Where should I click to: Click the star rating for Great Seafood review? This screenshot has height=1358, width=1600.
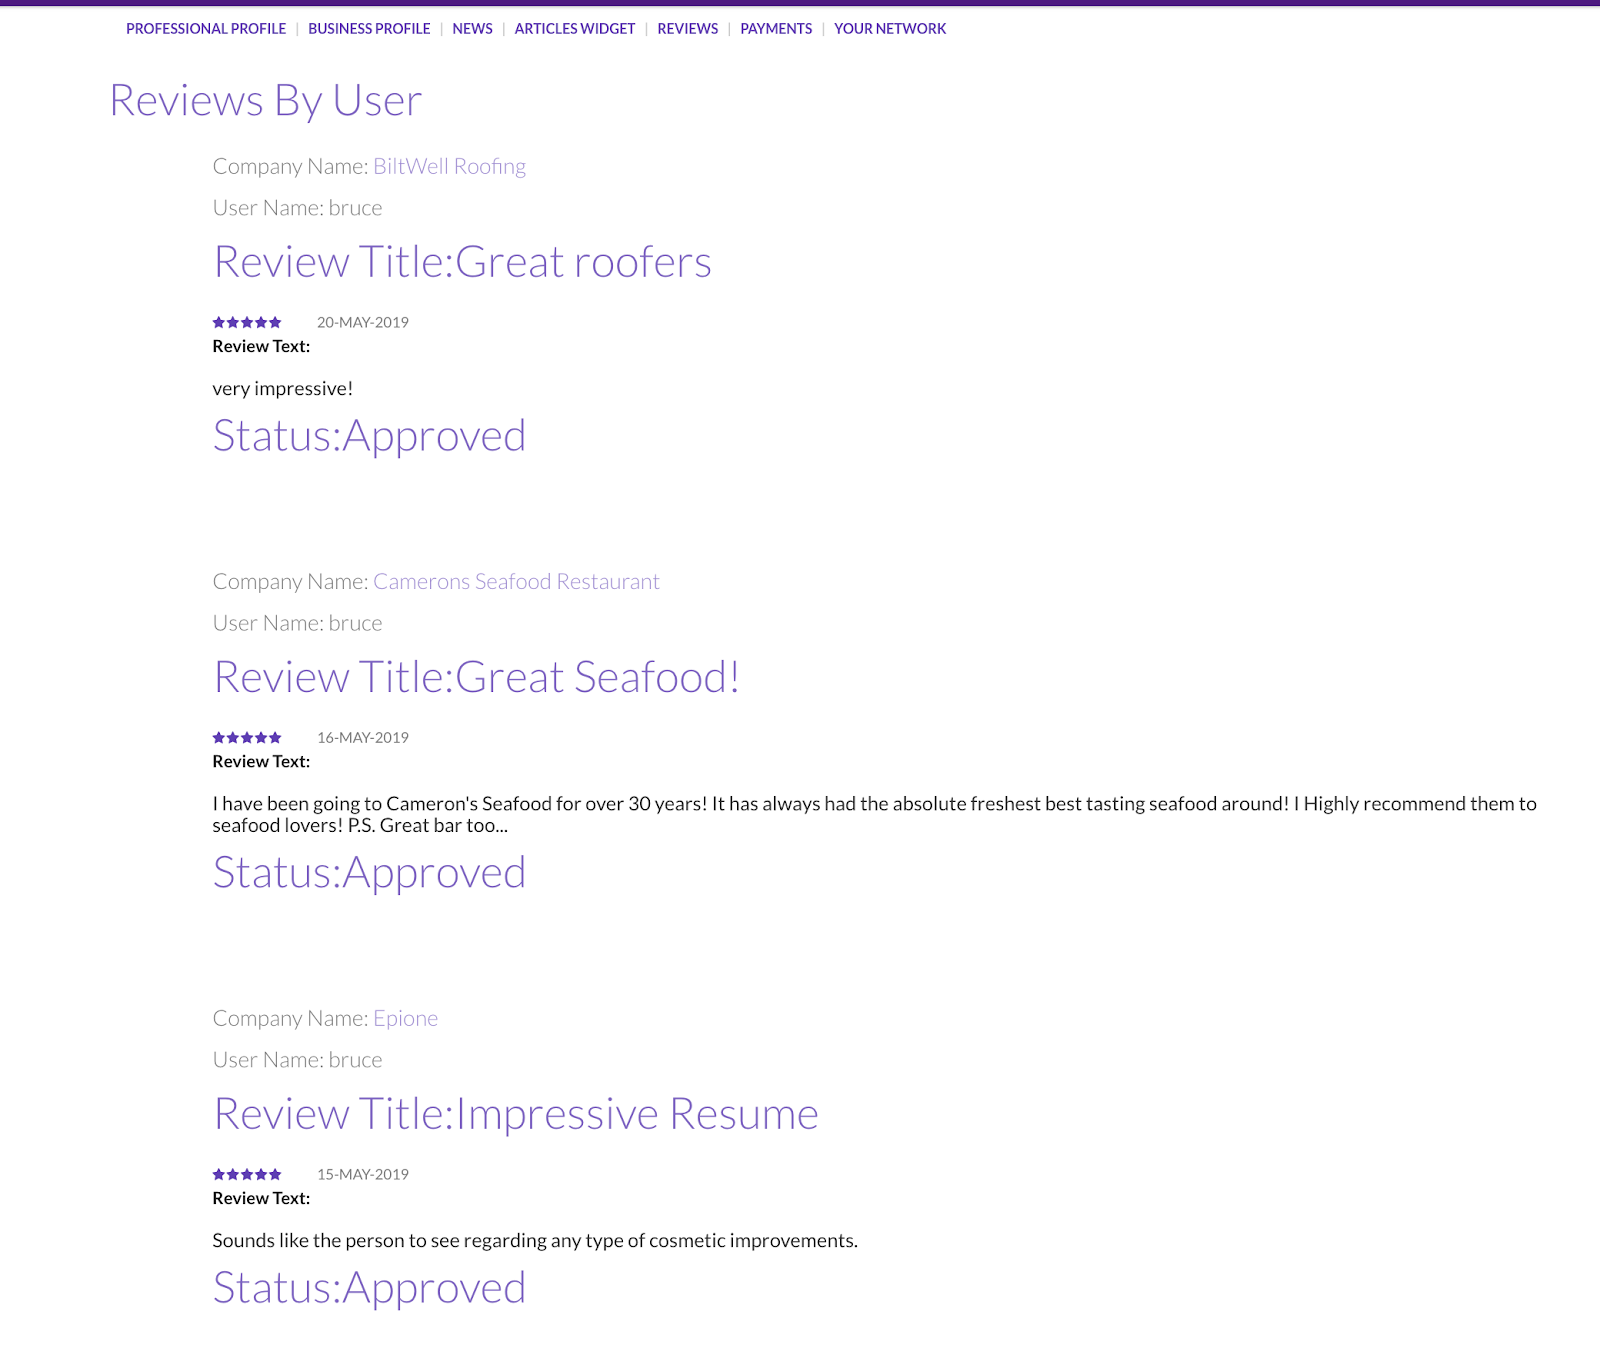[247, 737]
